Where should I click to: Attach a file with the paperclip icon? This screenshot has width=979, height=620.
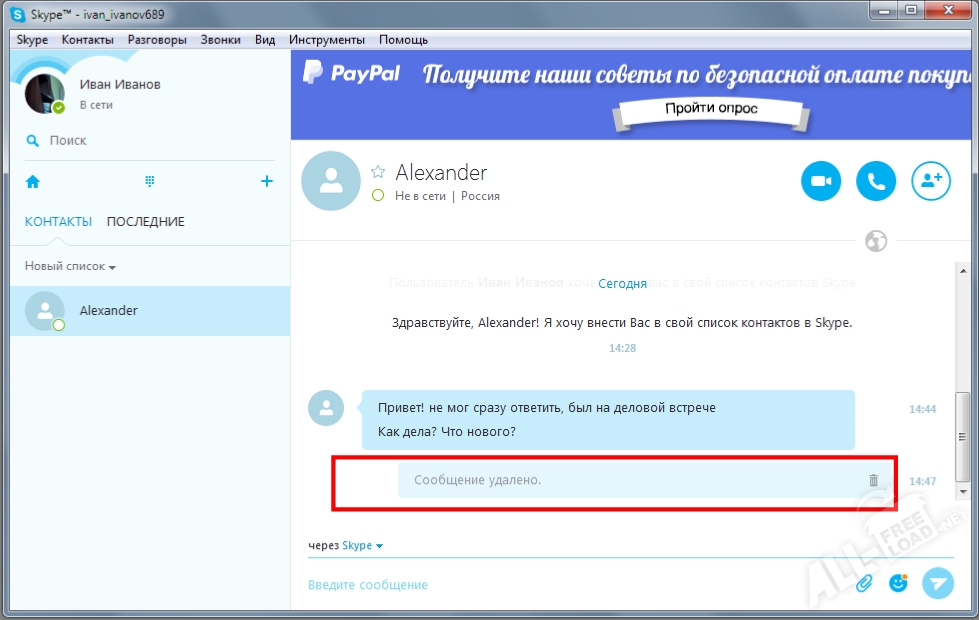click(x=864, y=581)
